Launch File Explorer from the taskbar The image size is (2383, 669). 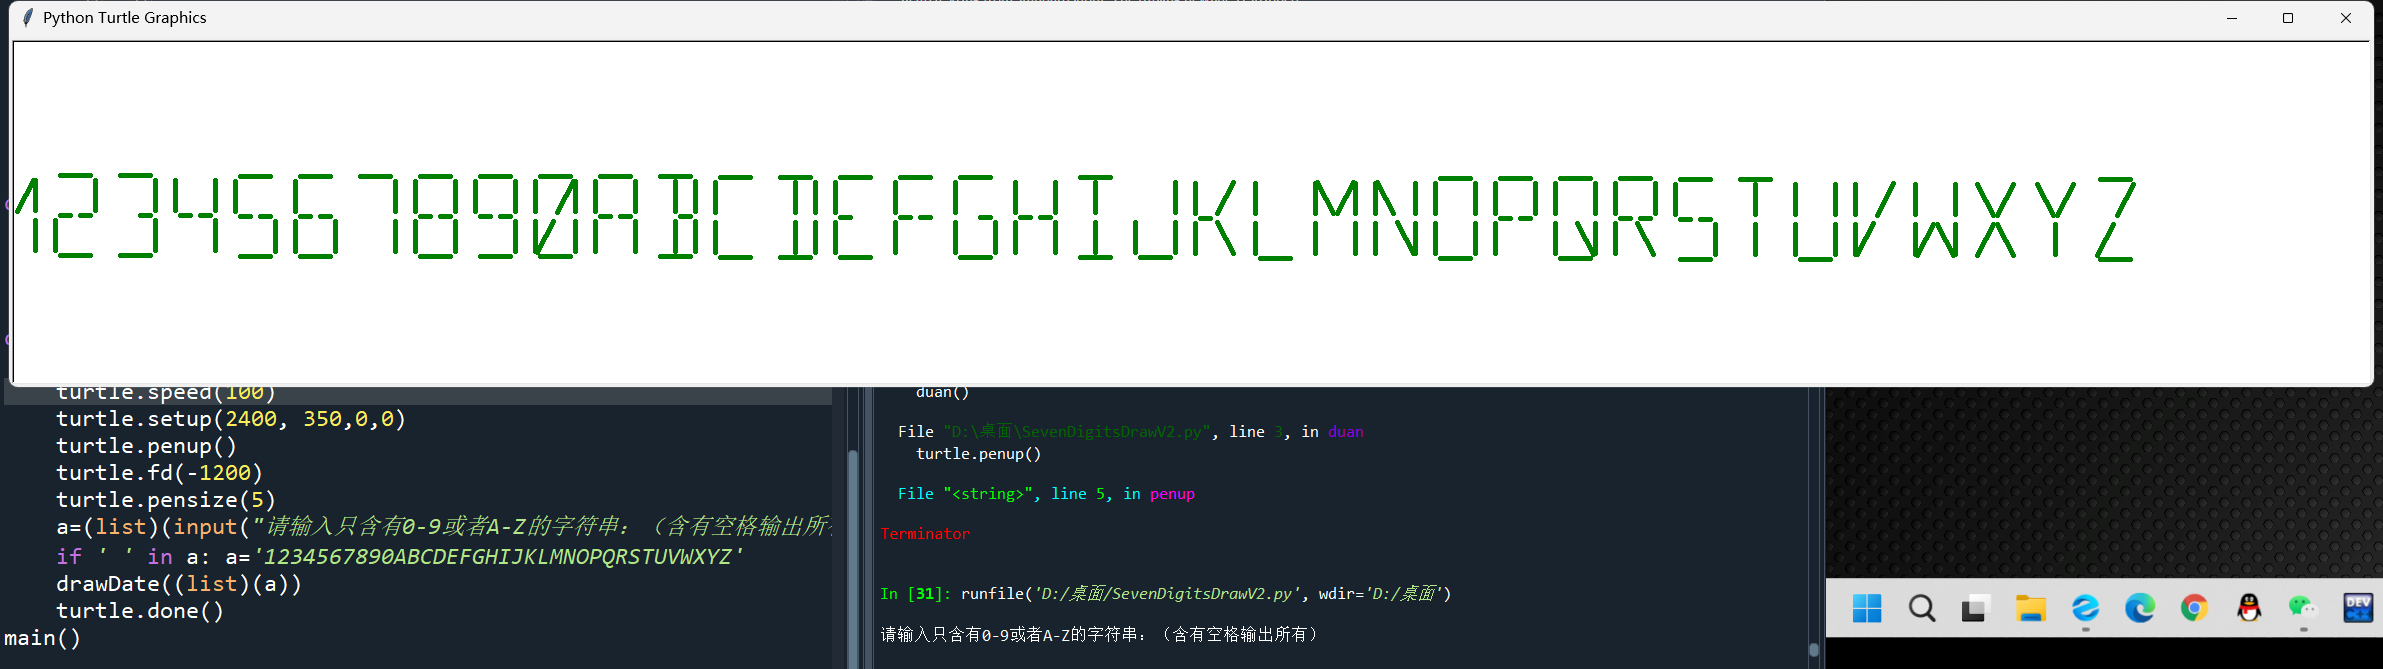2030,608
